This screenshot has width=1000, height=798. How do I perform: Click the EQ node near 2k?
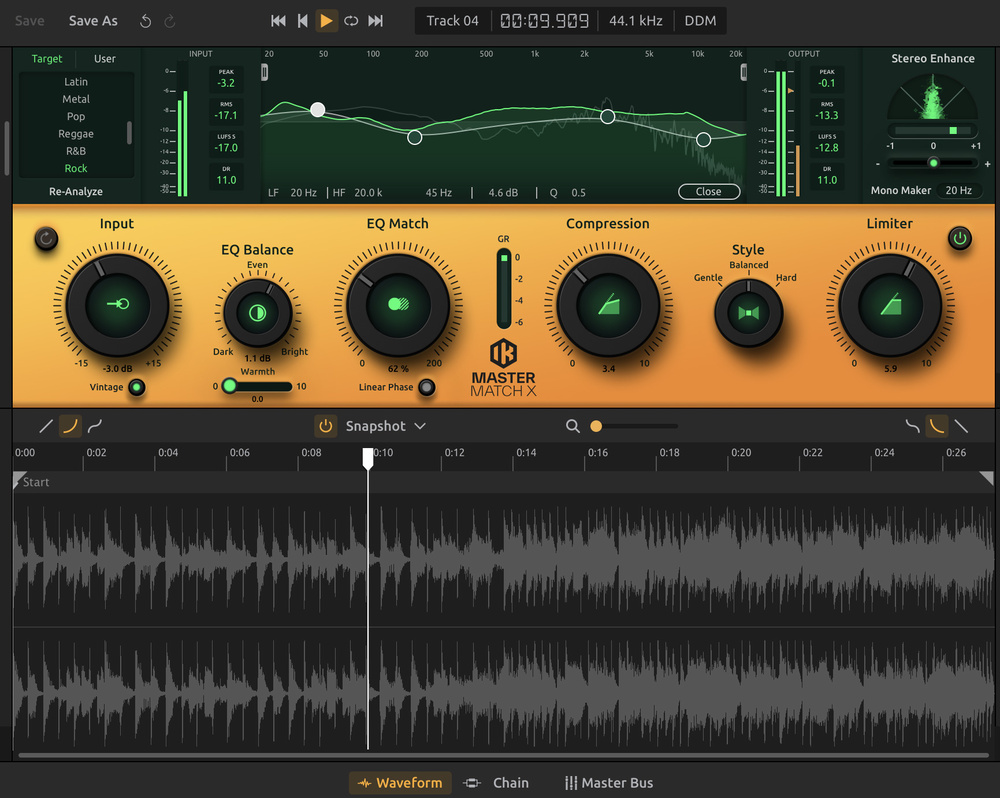click(x=608, y=117)
